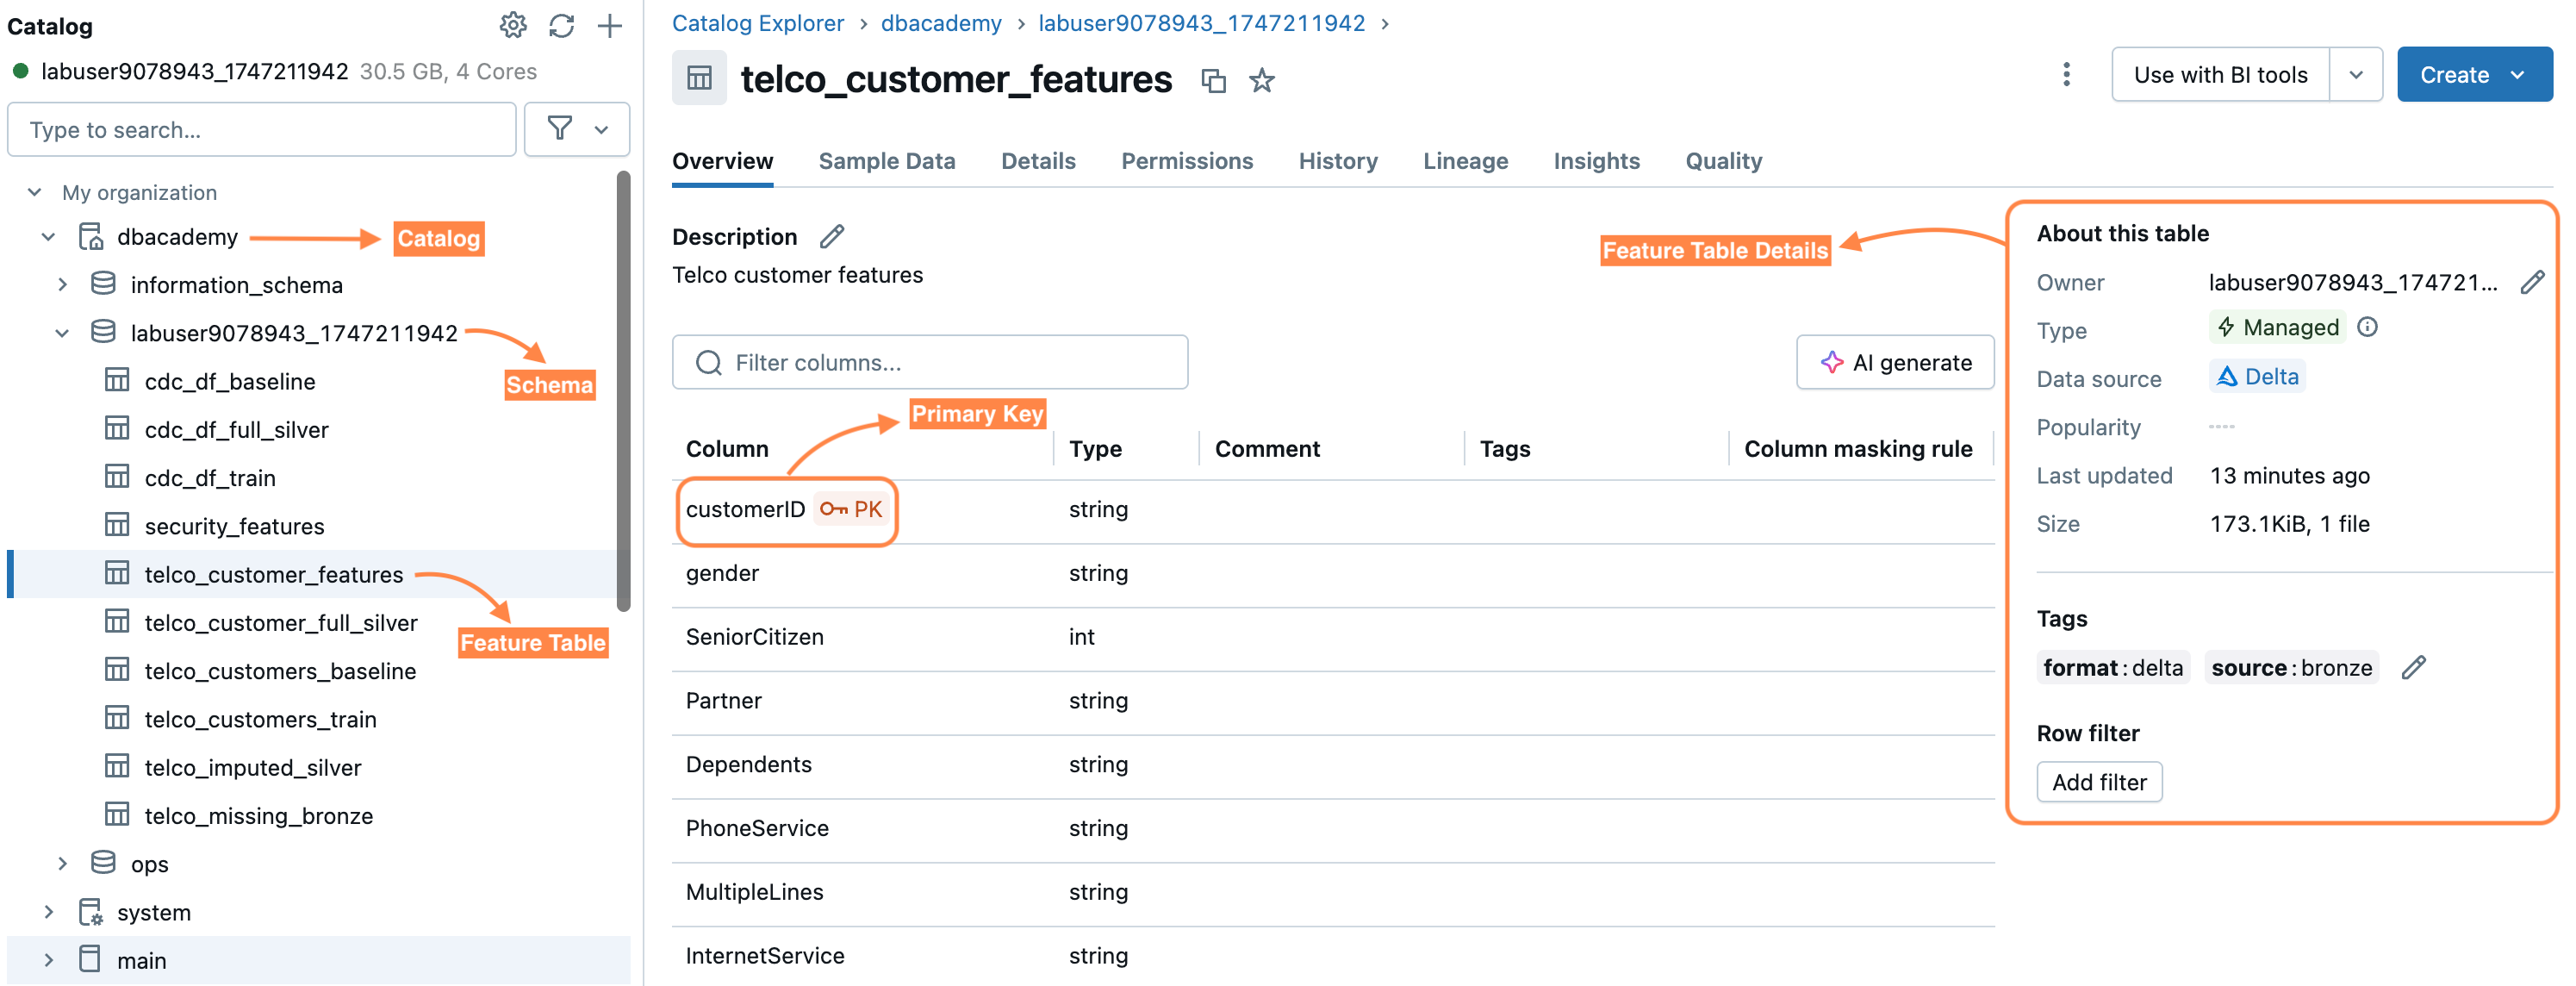Copy the telco_customer_features table name
The height and width of the screenshot is (986, 2576).
click(x=1213, y=80)
